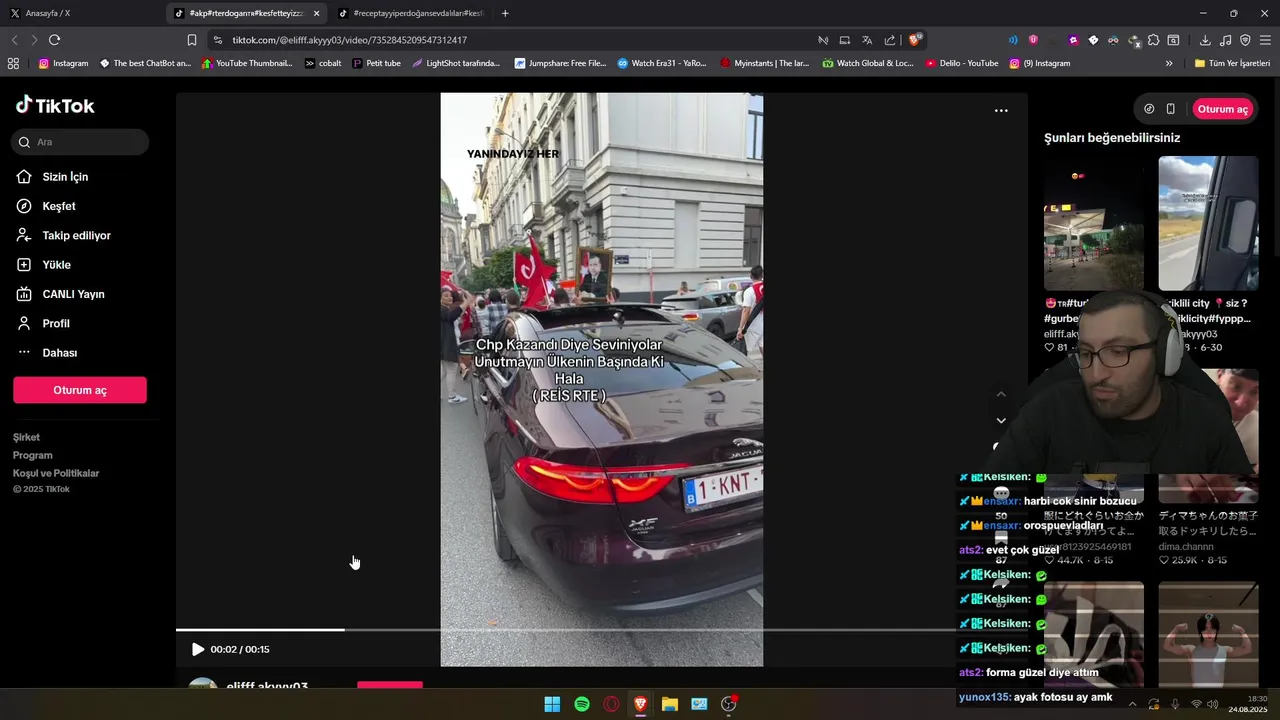Open YouTube Thumbnail bookmark
Image resolution: width=1280 pixels, height=720 pixels.
[x=247, y=63]
